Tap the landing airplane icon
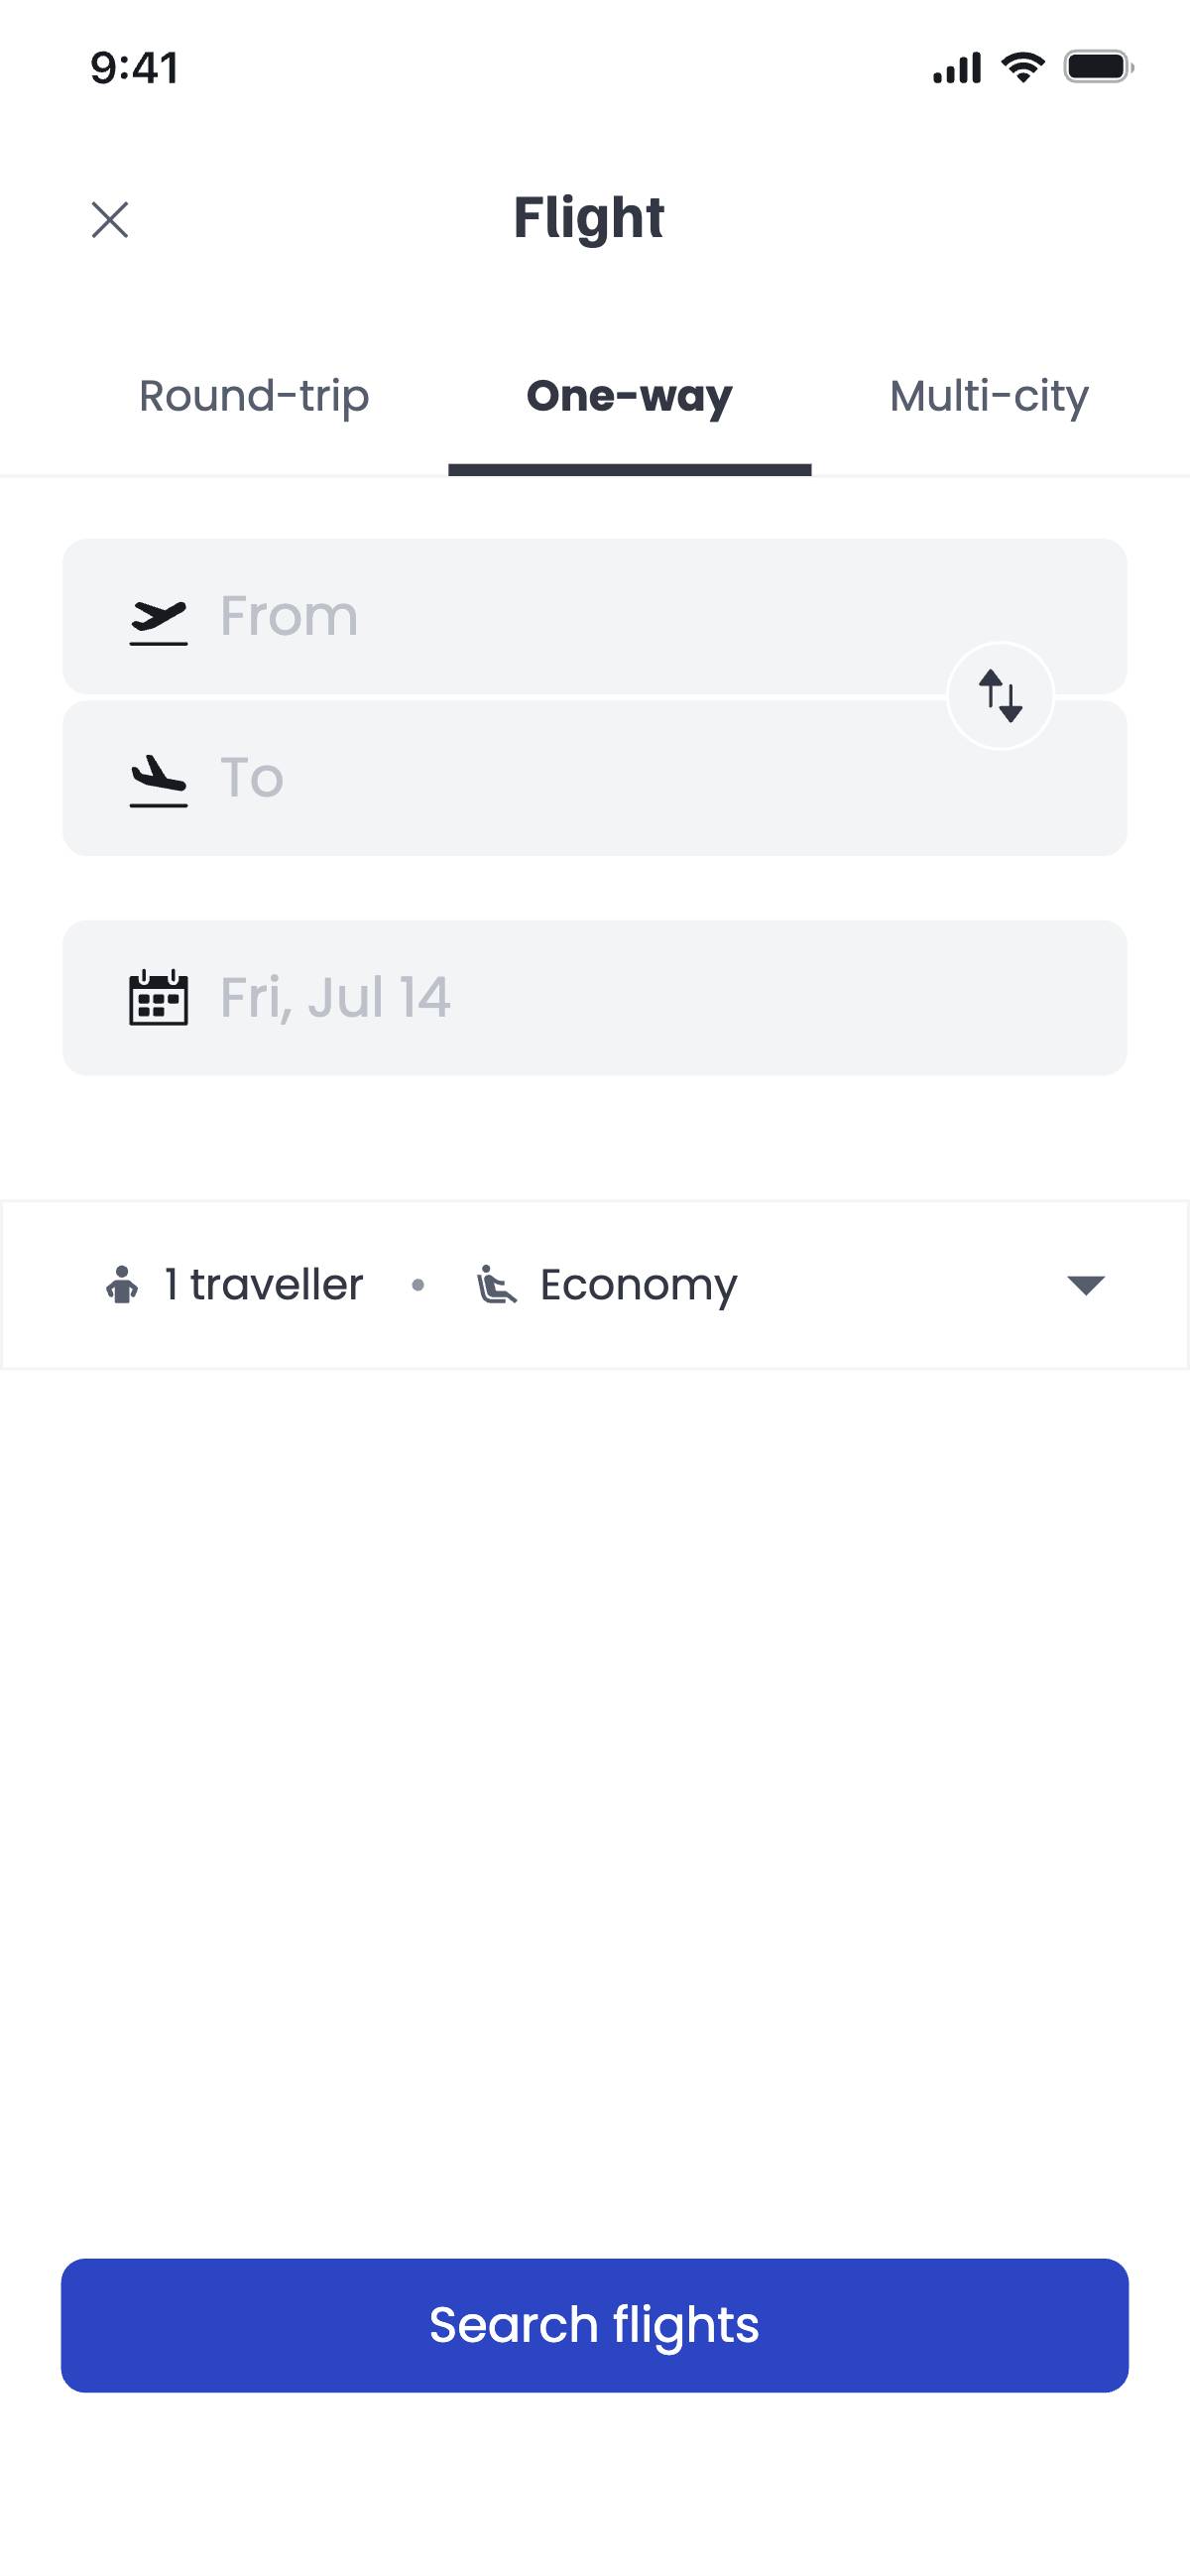This screenshot has width=1190, height=2576. (x=159, y=780)
